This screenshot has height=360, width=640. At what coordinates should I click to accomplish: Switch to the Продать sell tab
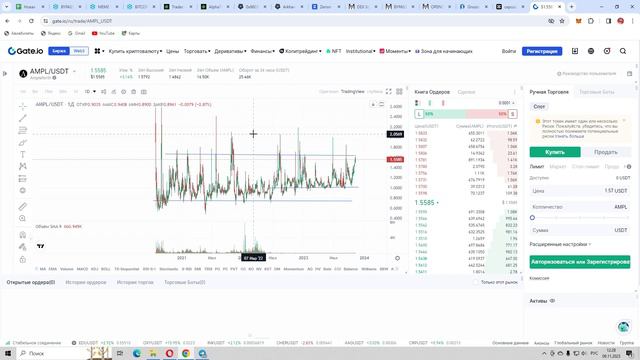click(606, 152)
